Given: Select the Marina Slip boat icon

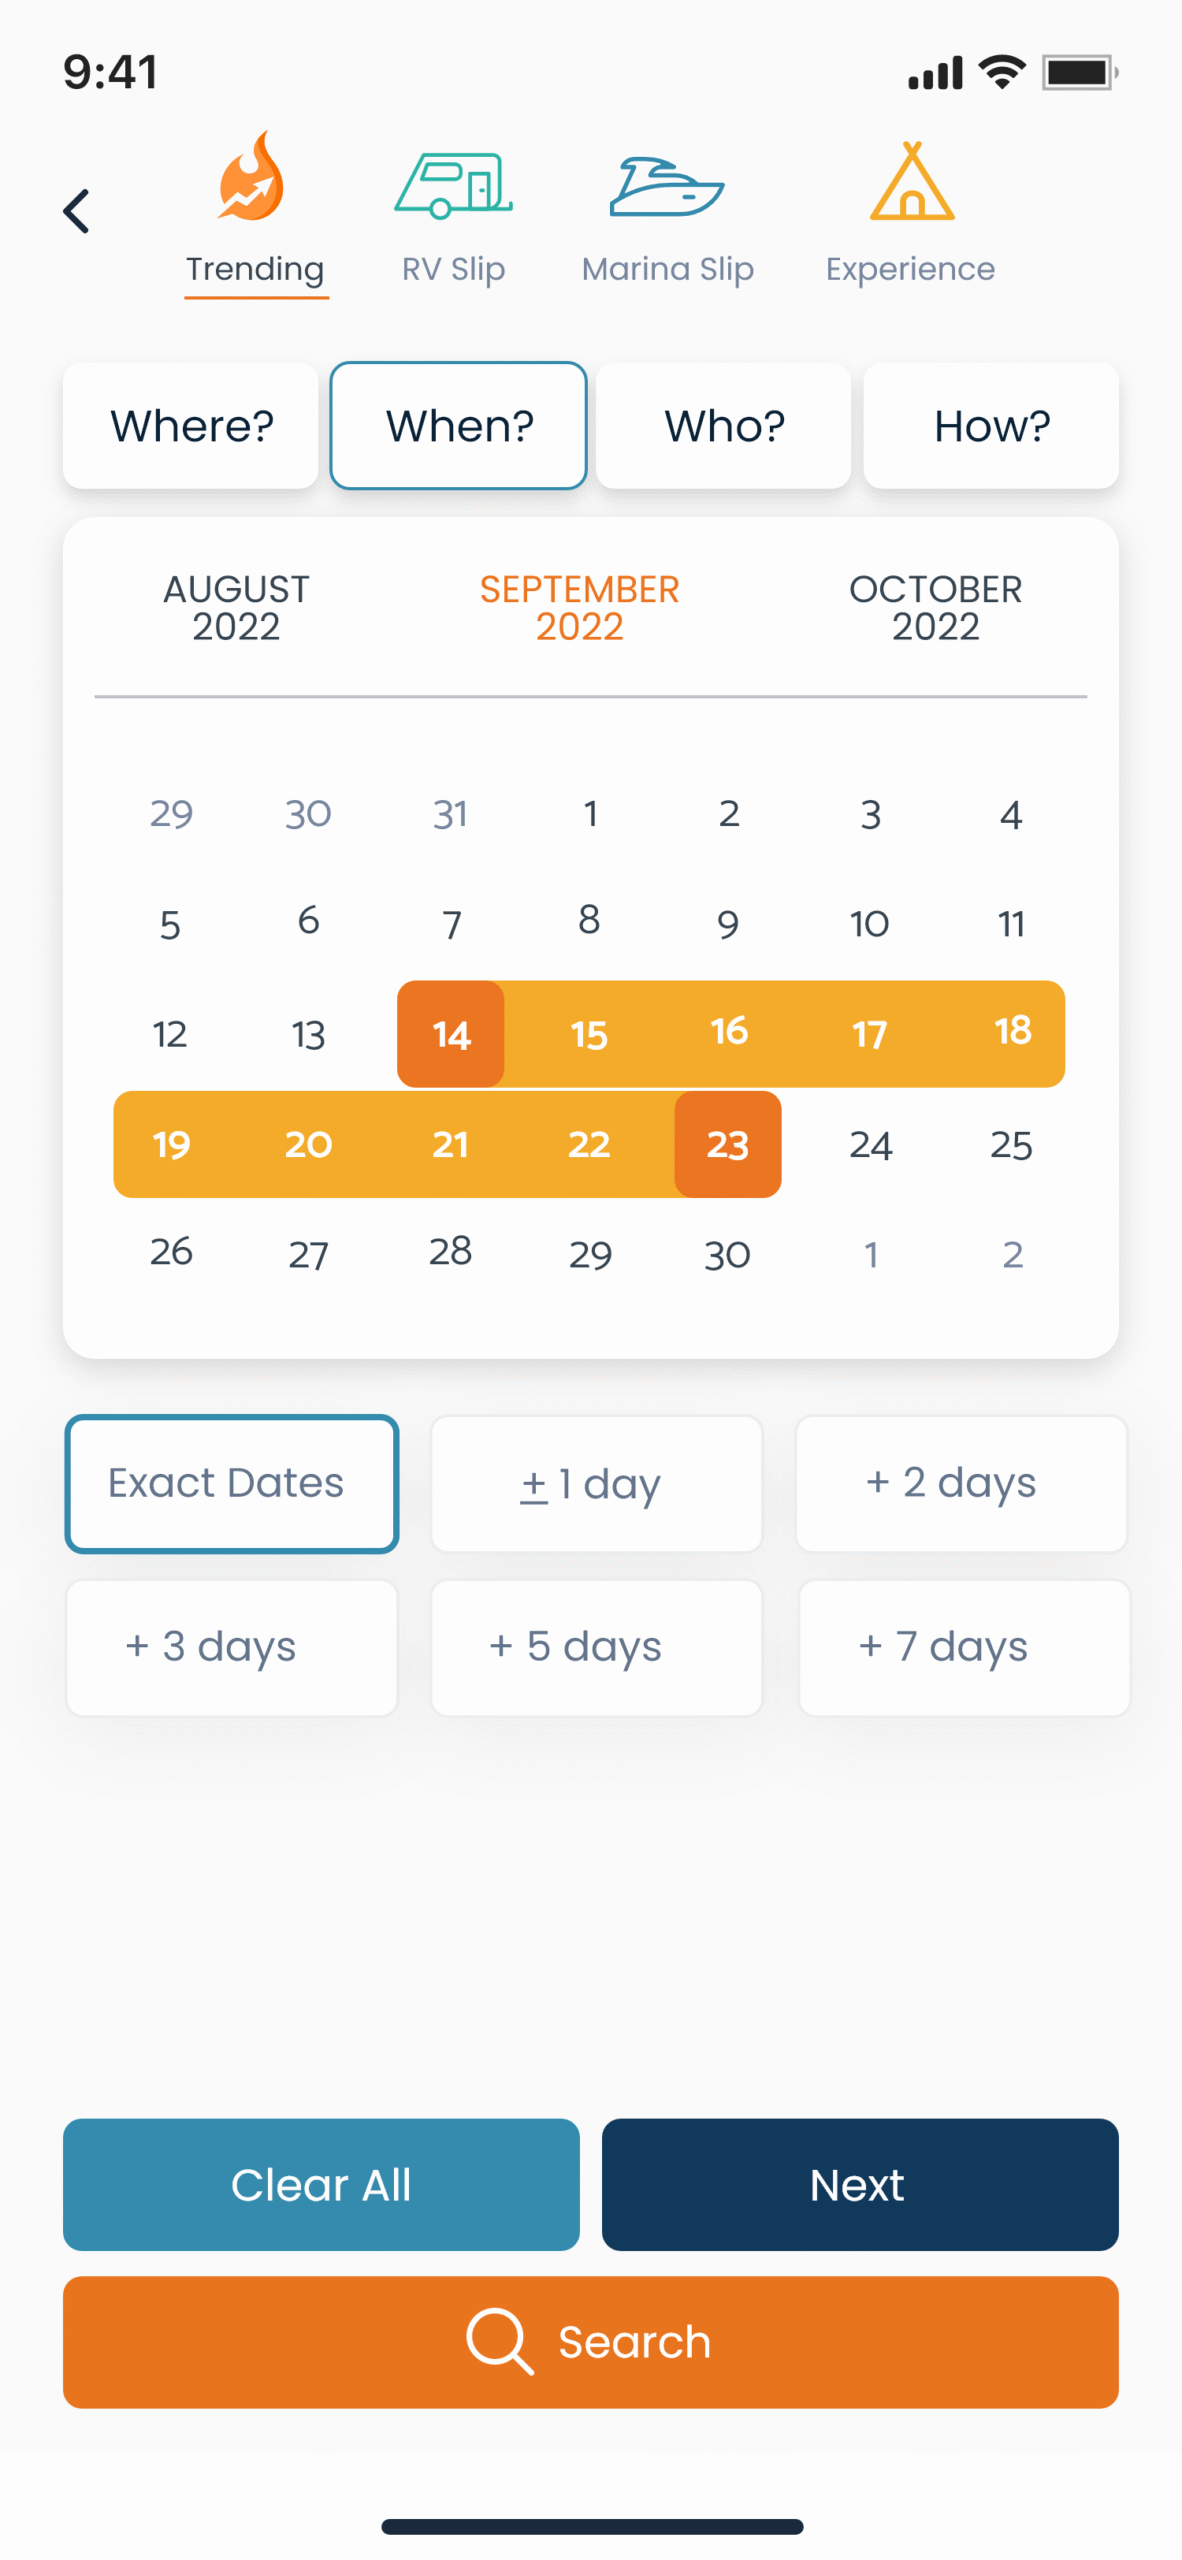Looking at the screenshot, I should coord(667,186).
